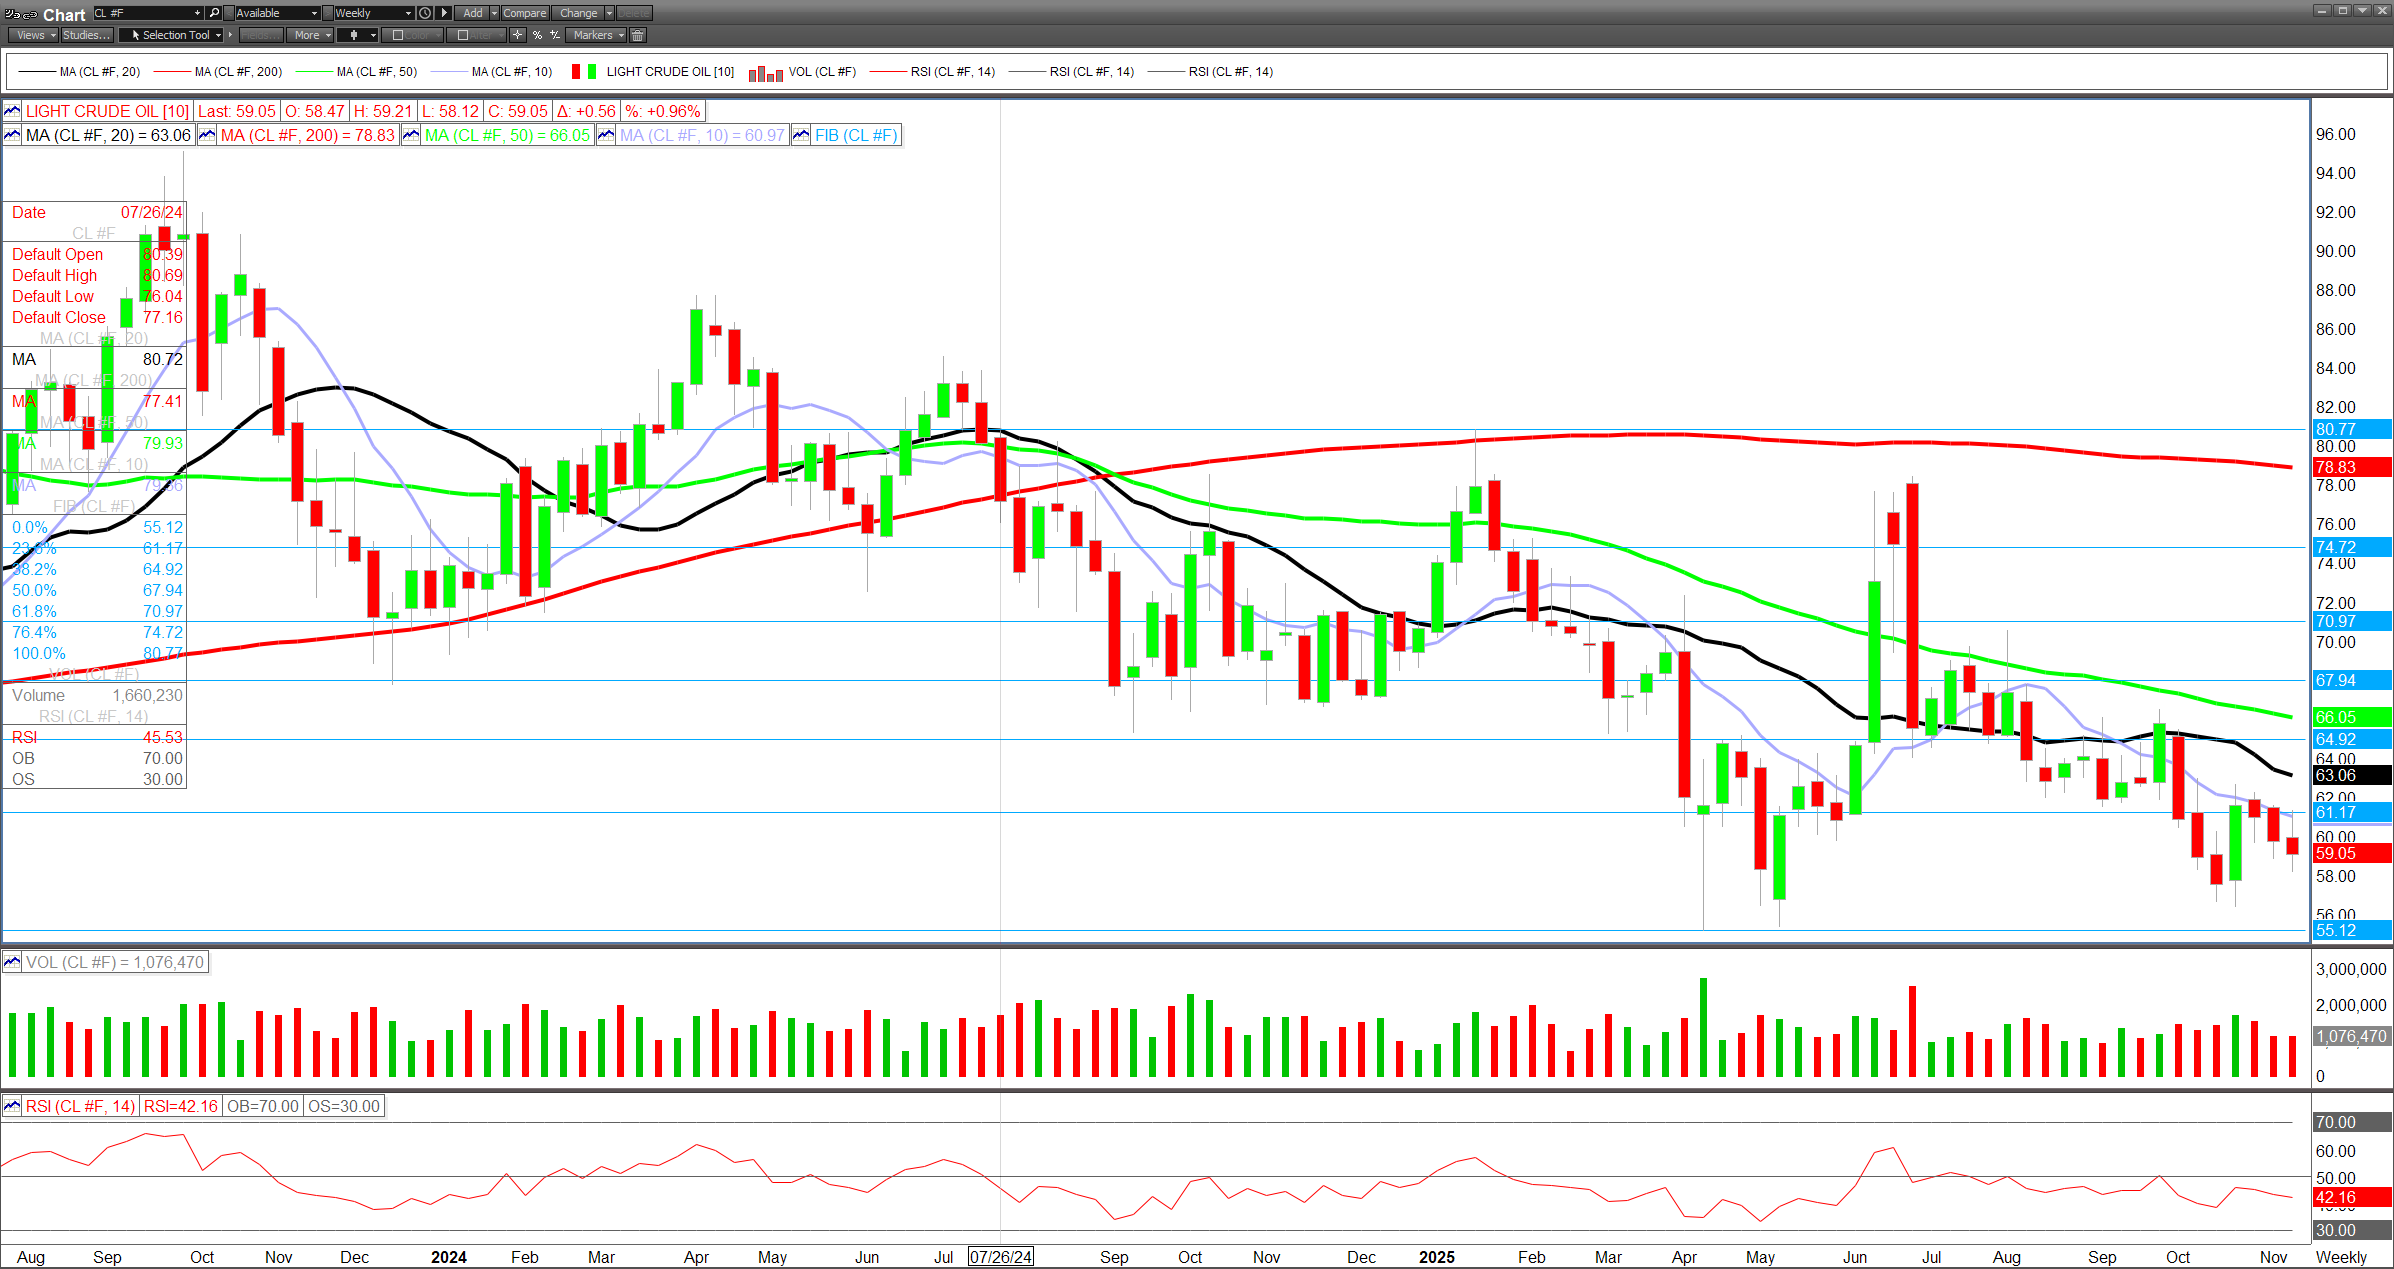Click the Studies... button

86,35
